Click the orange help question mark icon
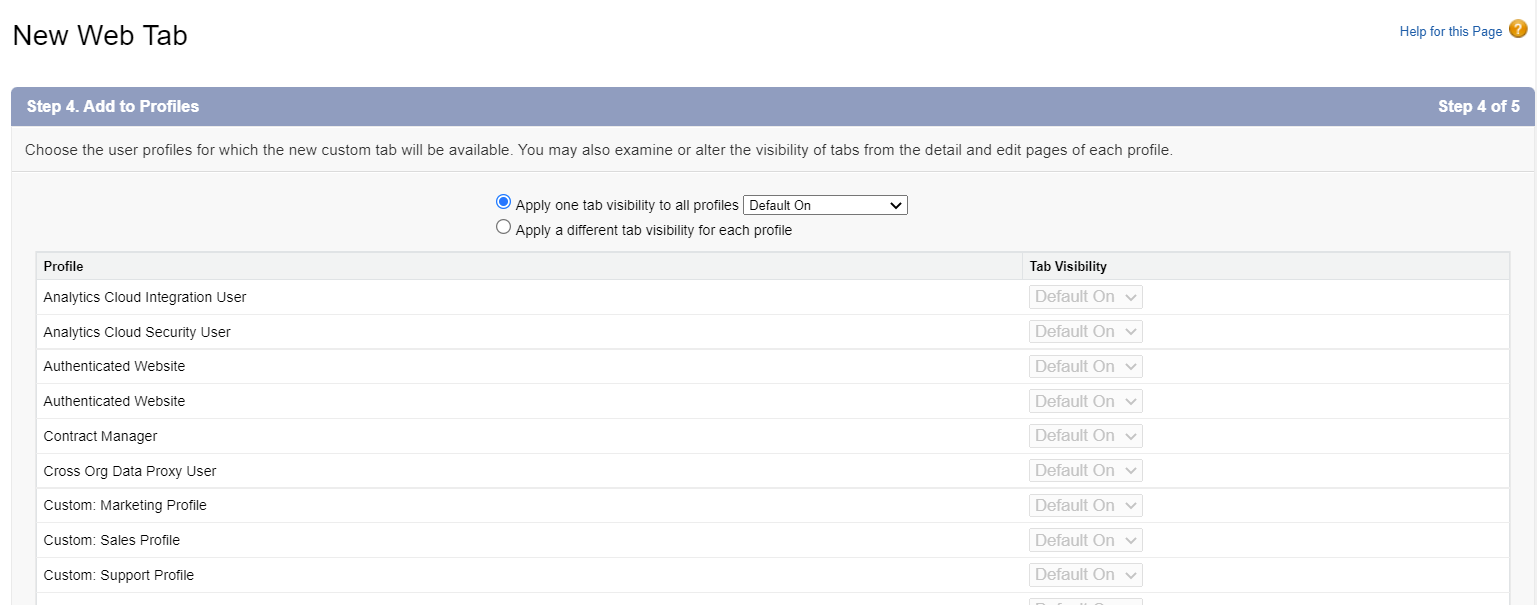Image resolution: width=1537 pixels, height=605 pixels. click(x=1517, y=30)
